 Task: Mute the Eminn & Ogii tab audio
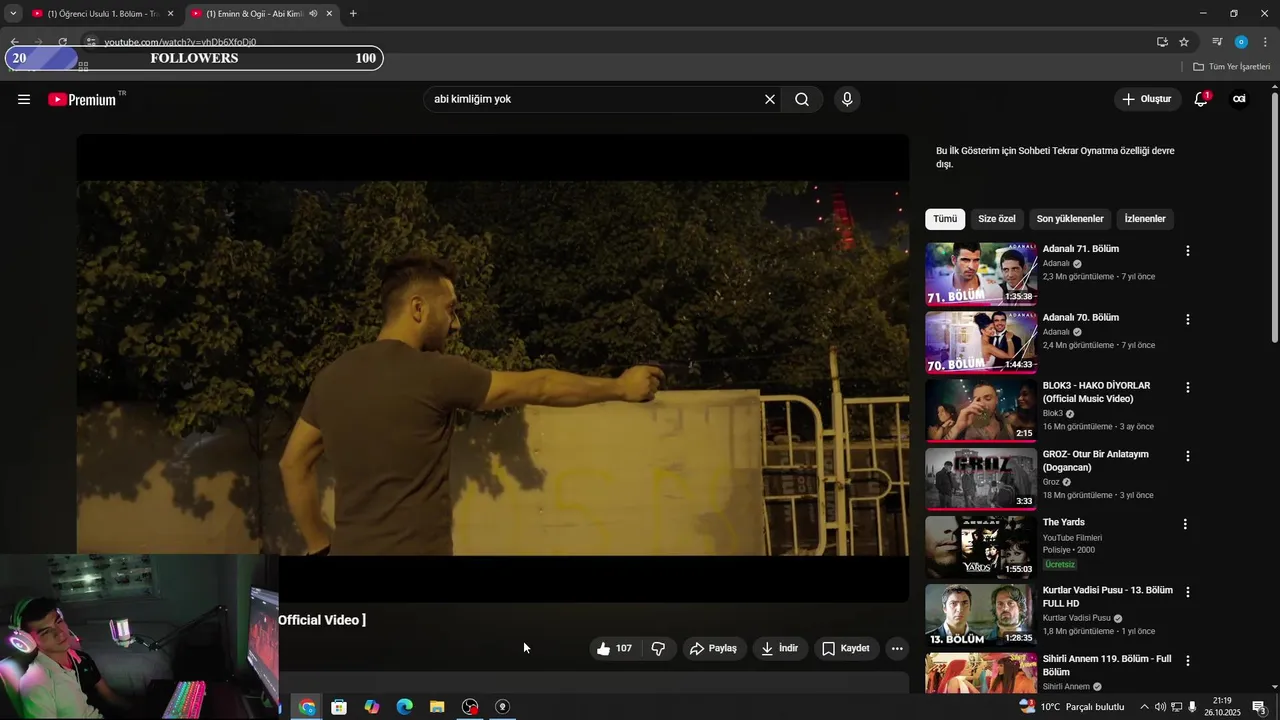coord(313,14)
